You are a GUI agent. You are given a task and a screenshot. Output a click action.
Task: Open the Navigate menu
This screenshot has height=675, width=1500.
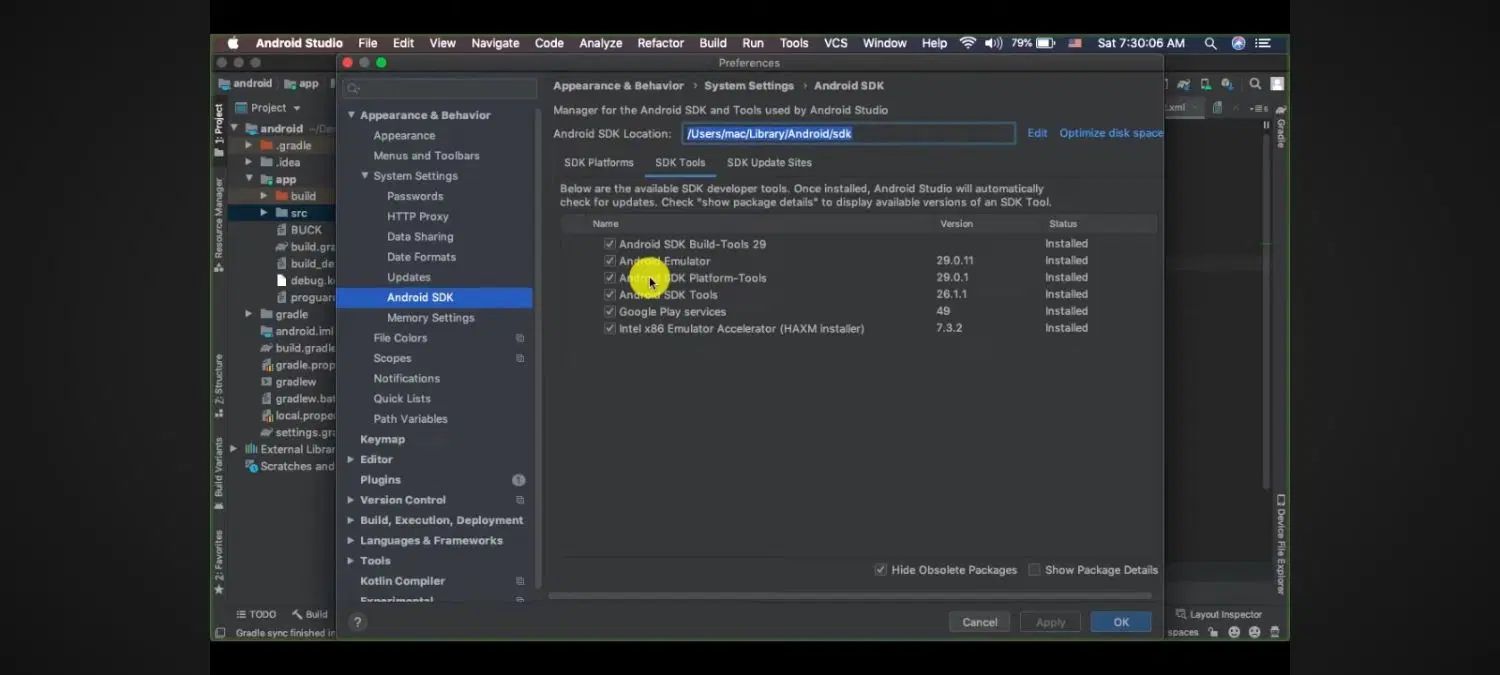tap(495, 43)
